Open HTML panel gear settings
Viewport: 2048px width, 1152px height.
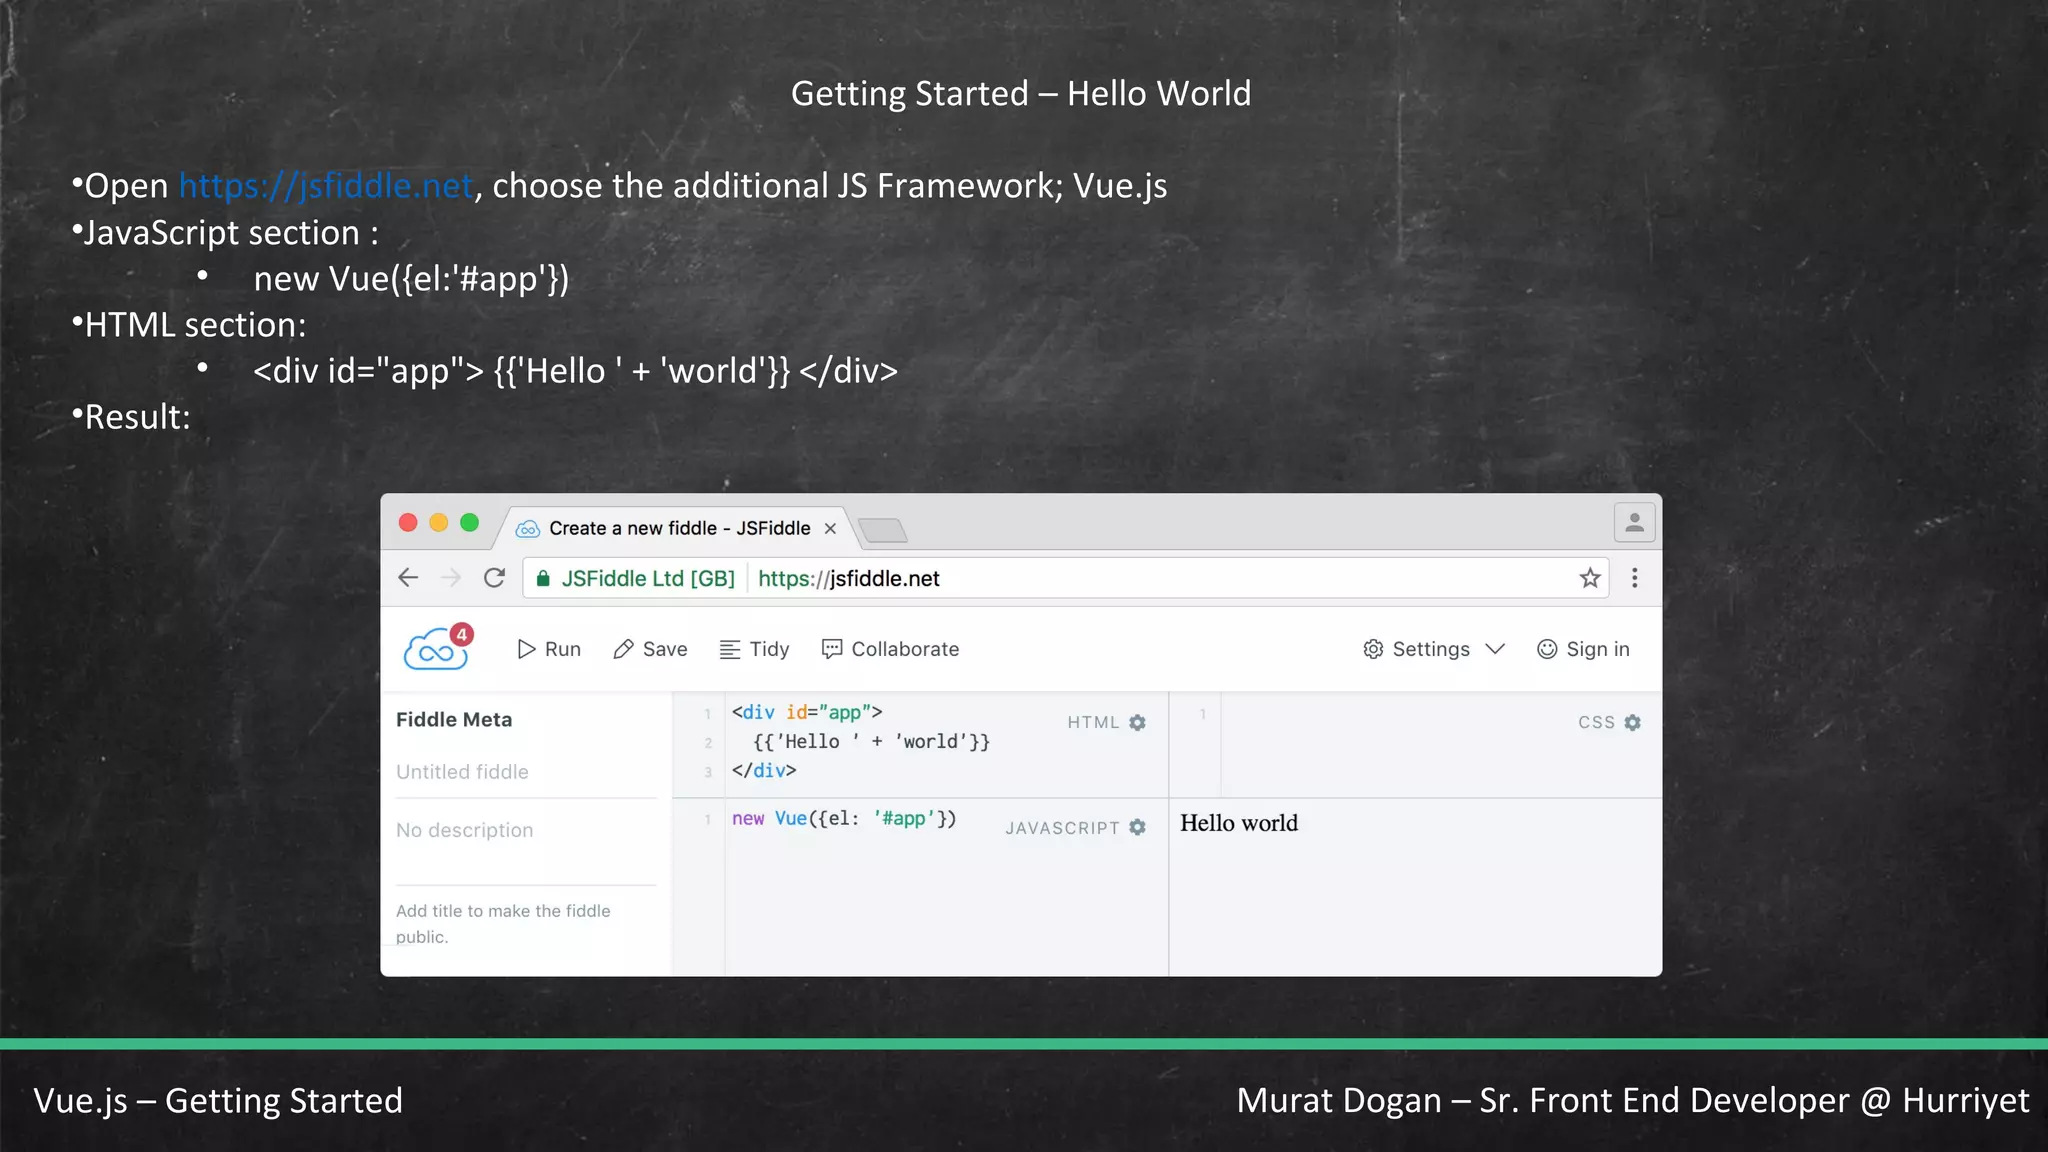pyautogui.click(x=1137, y=722)
